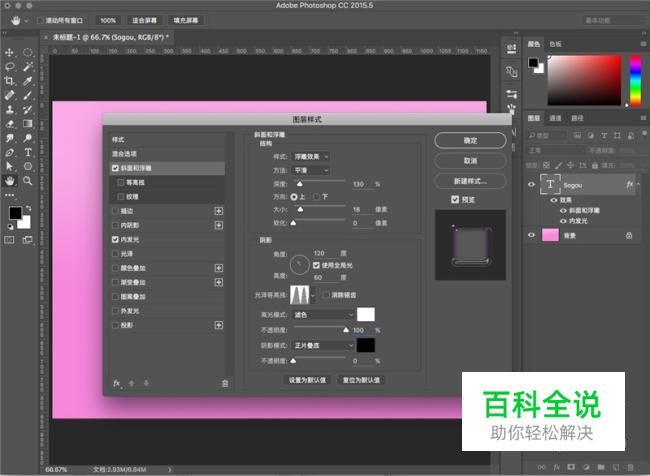Switch to the 色板 tab
The height and width of the screenshot is (476, 650).
click(555, 44)
